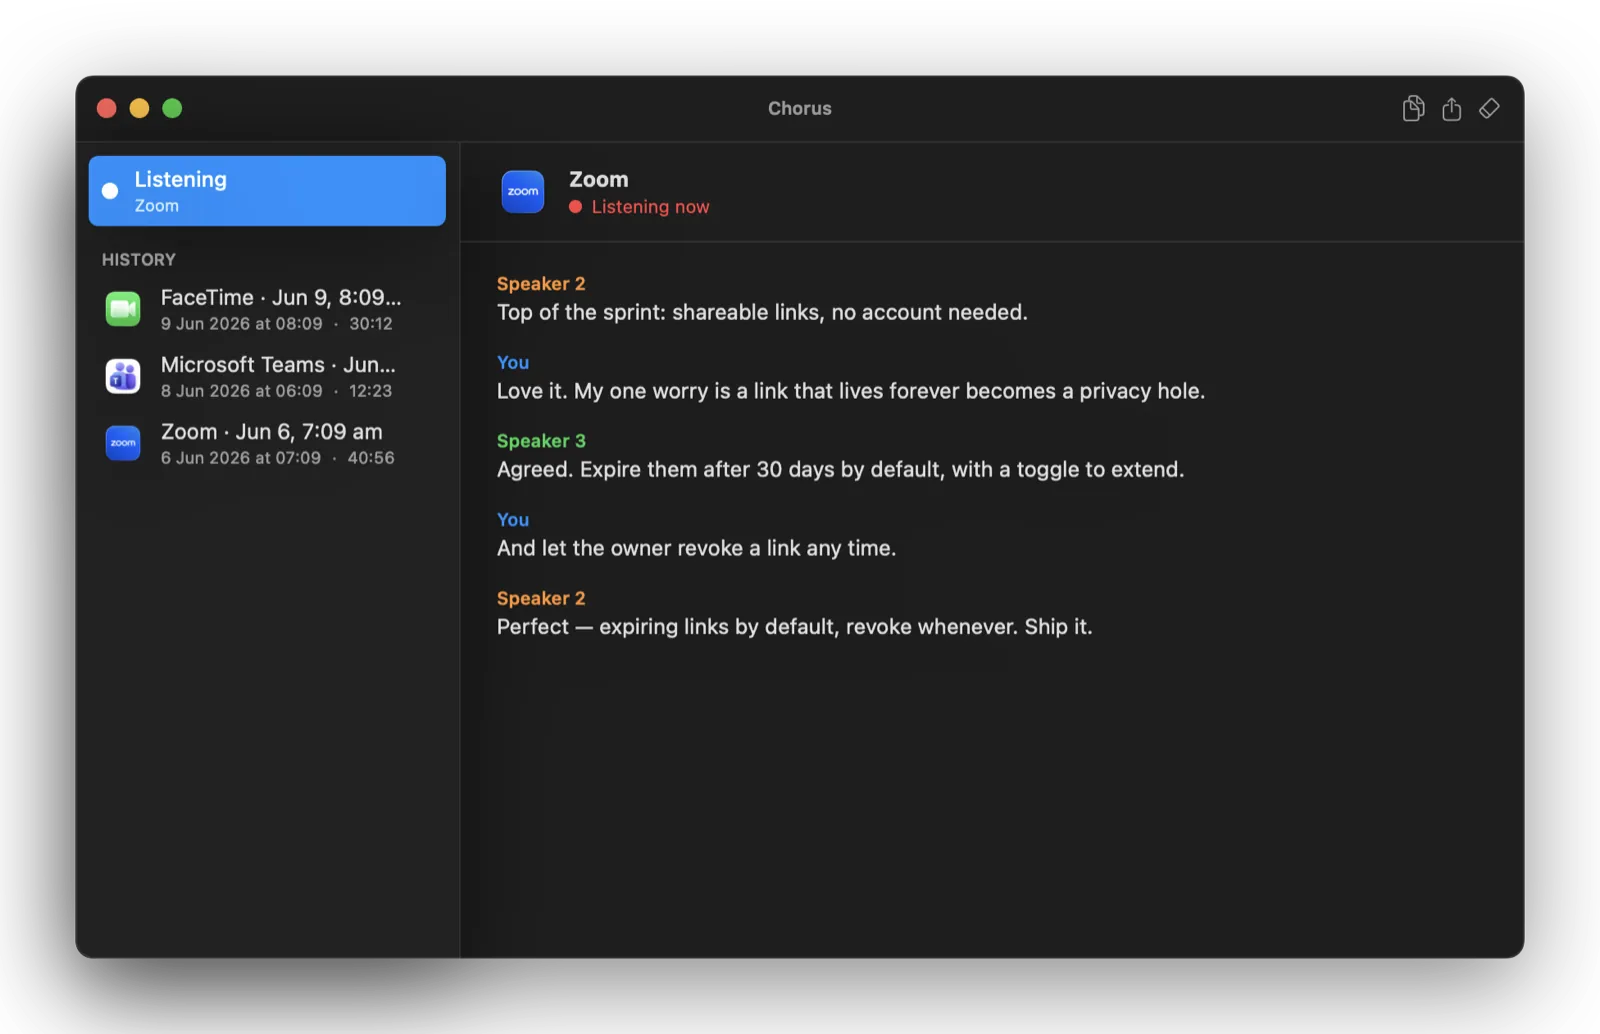Click the You label above "And let the owner"
Viewport: 1600px width, 1034px height.
[513, 520]
